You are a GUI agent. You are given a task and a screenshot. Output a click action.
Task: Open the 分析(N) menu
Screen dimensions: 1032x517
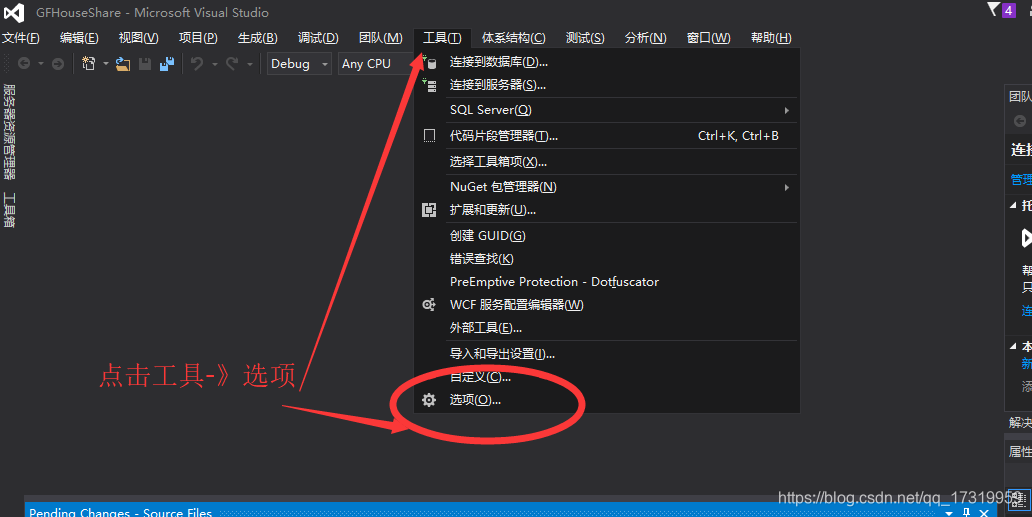pyautogui.click(x=645, y=37)
